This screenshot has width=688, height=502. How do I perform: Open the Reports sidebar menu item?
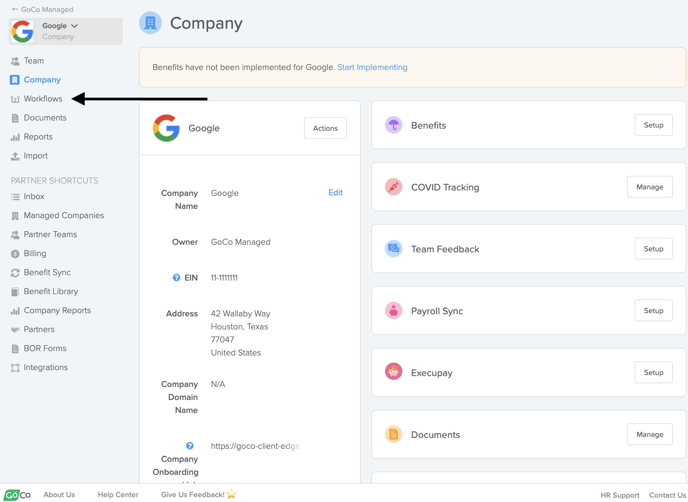point(38,137)
